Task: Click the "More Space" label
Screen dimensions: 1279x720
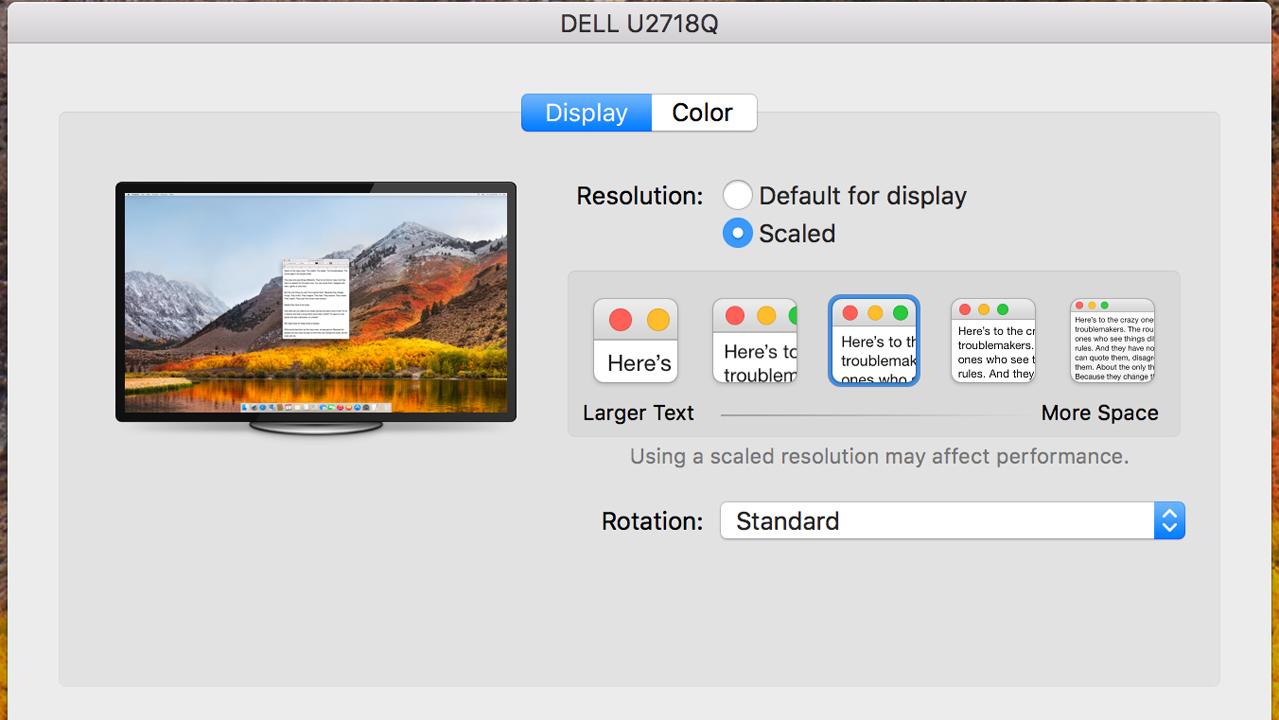Action: (1100, 413)
